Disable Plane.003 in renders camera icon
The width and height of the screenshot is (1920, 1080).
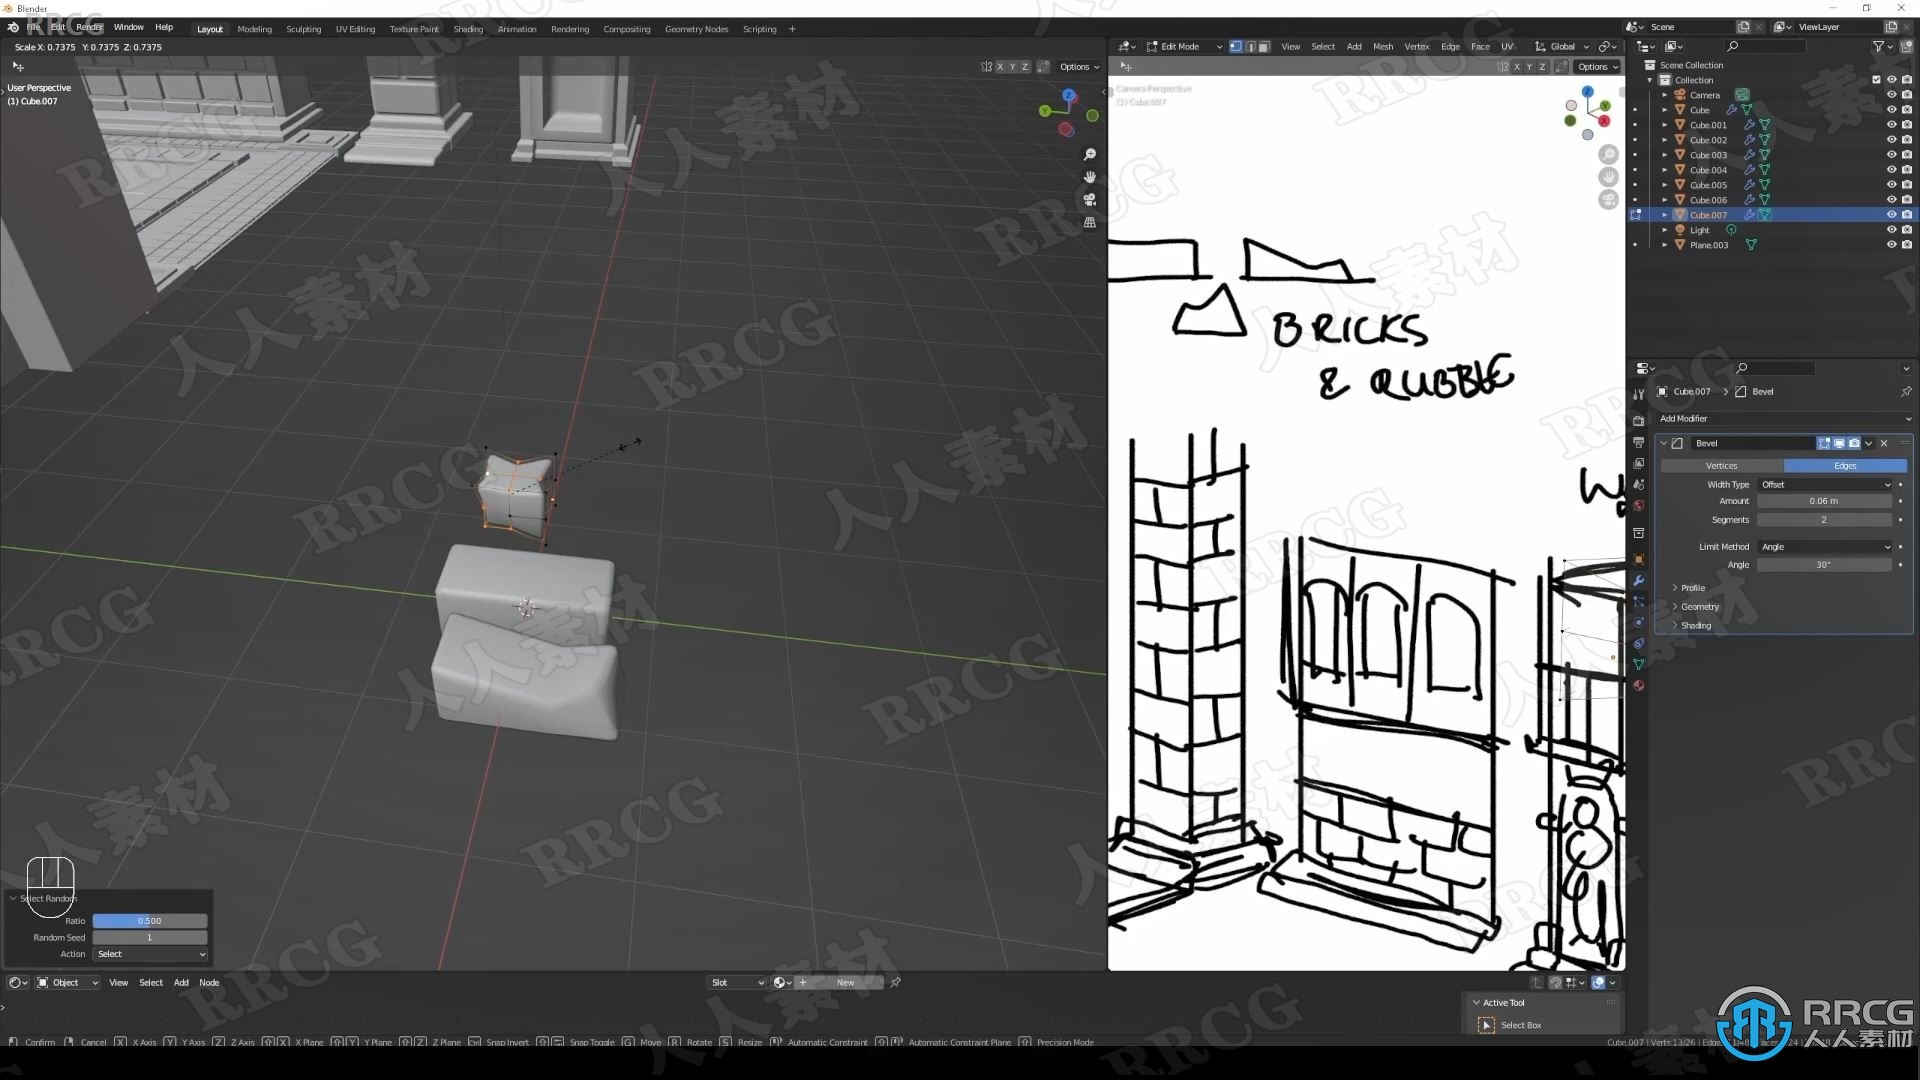coord(1906,245)
